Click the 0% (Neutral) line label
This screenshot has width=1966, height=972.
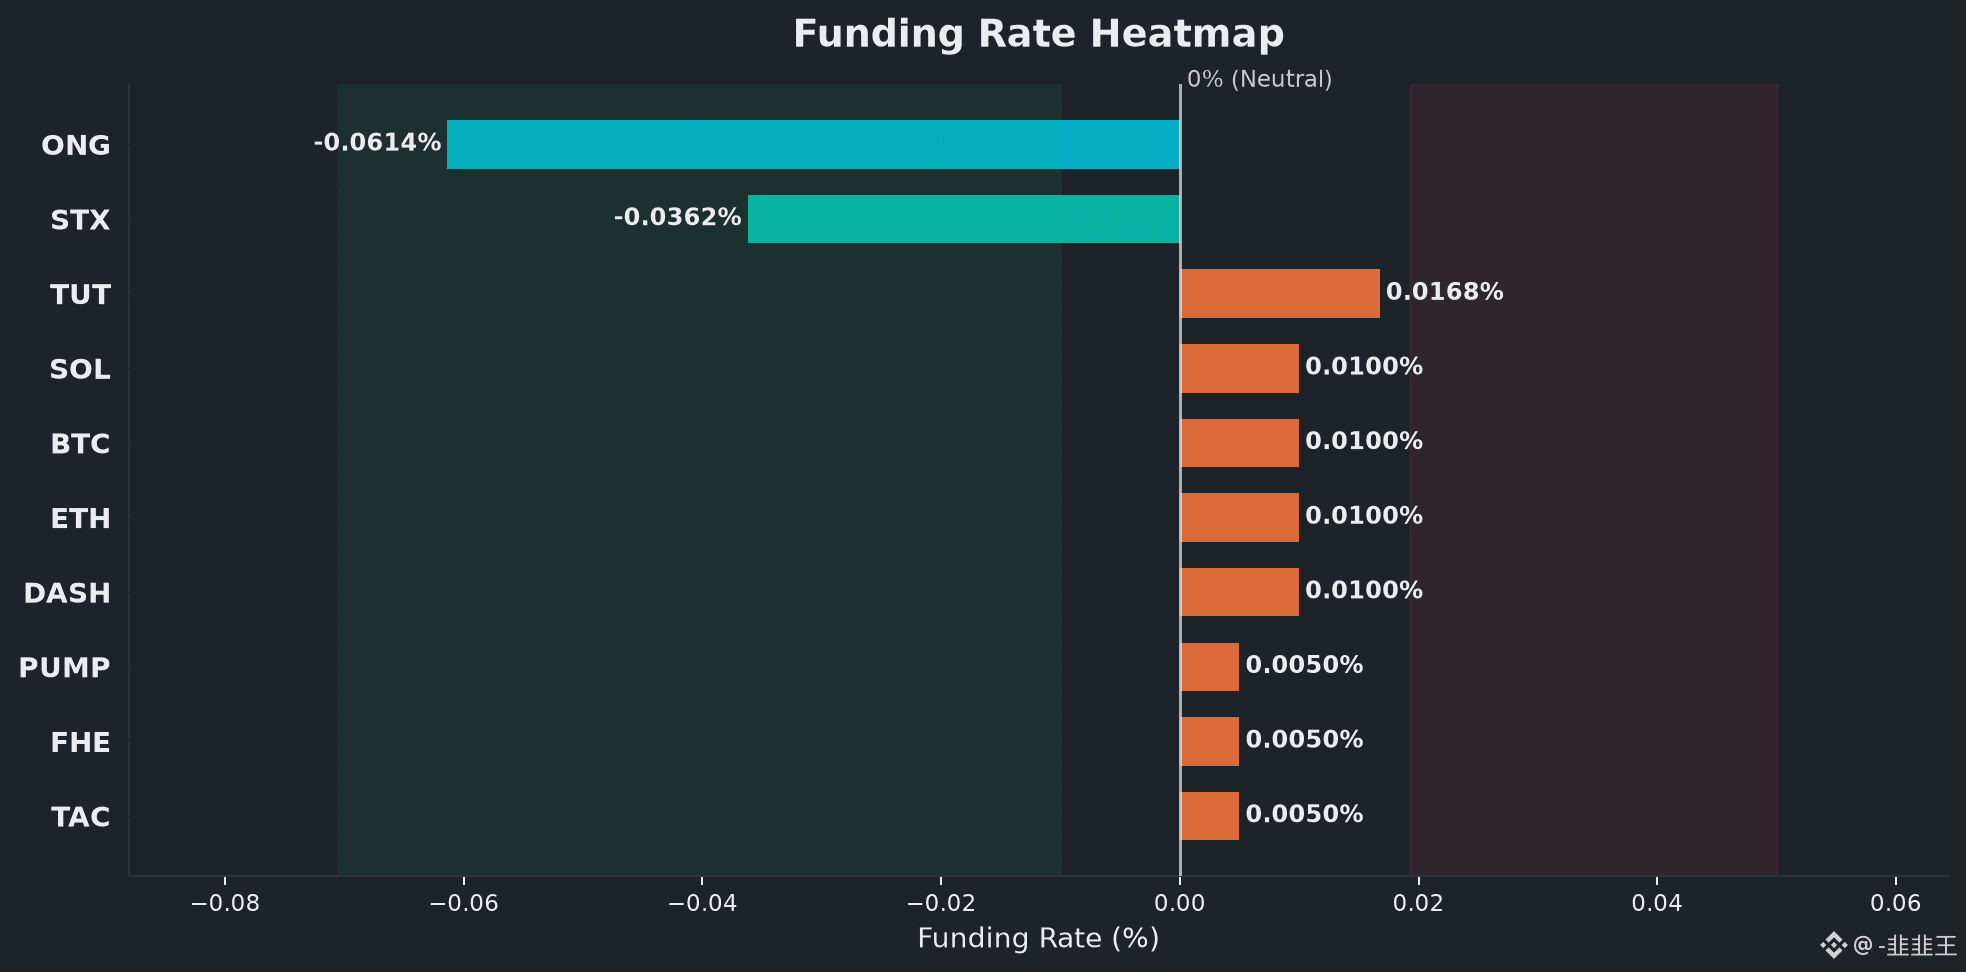click(x=1259, y=79)
